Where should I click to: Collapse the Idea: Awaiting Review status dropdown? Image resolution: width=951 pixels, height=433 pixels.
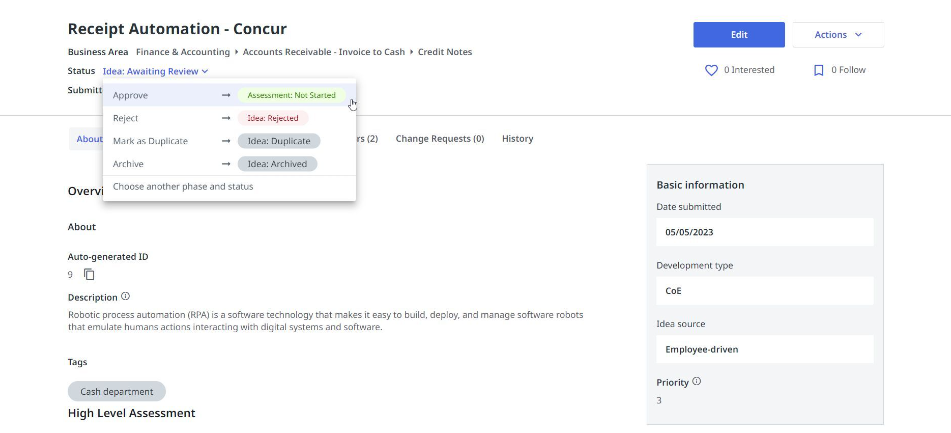click(x=155, y=71)
